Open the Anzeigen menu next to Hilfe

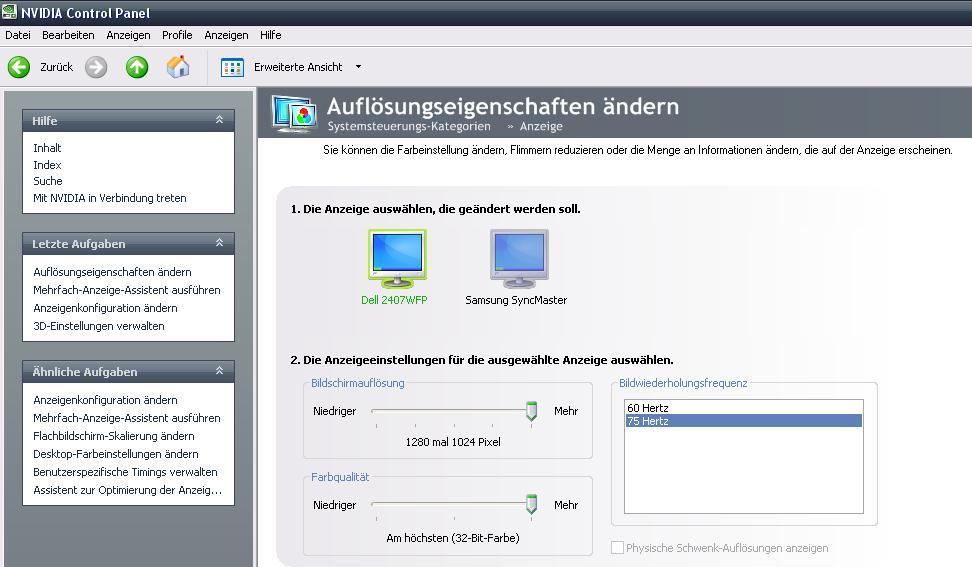(x=226, y=35)
